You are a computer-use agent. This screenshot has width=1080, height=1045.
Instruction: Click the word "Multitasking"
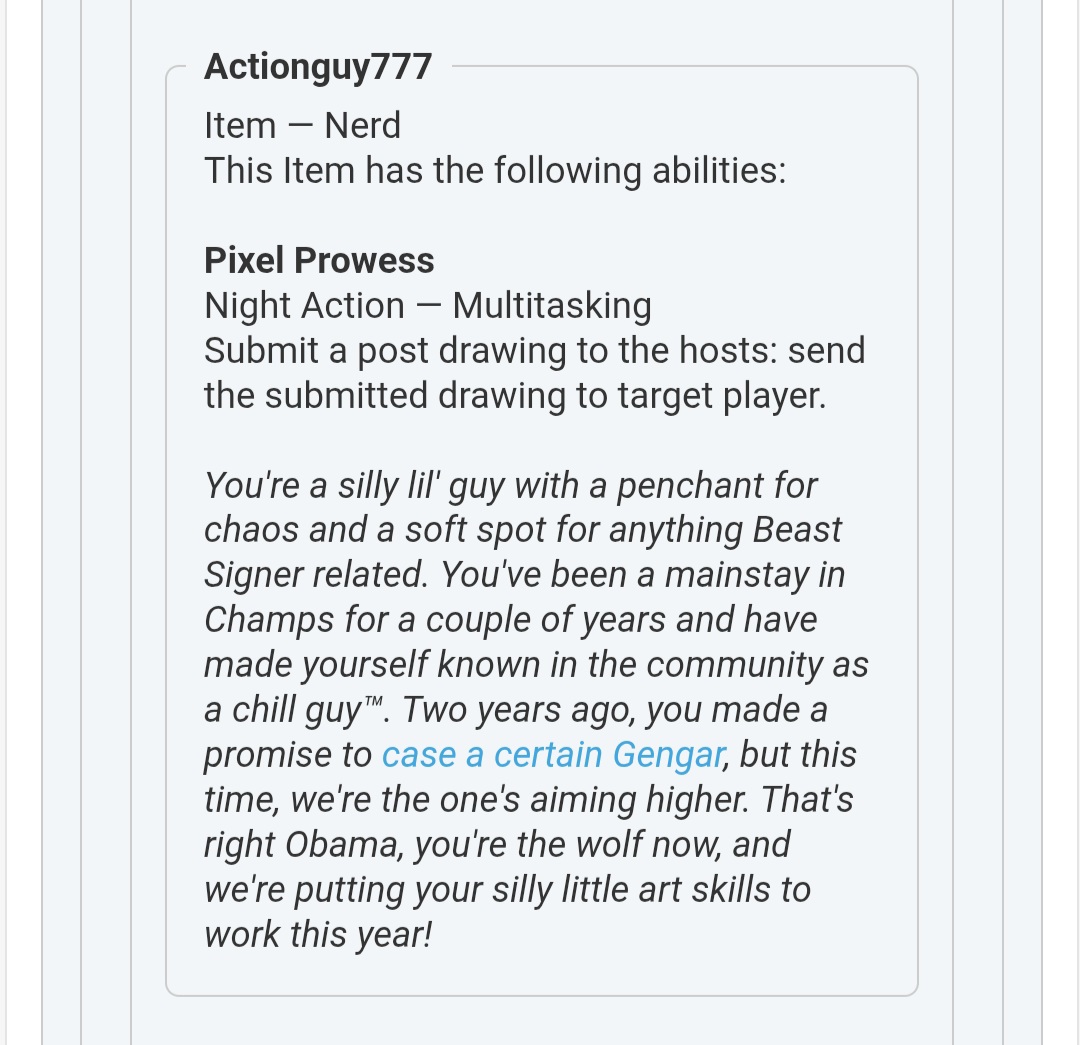pyautogui.click(x=551, y=305)
